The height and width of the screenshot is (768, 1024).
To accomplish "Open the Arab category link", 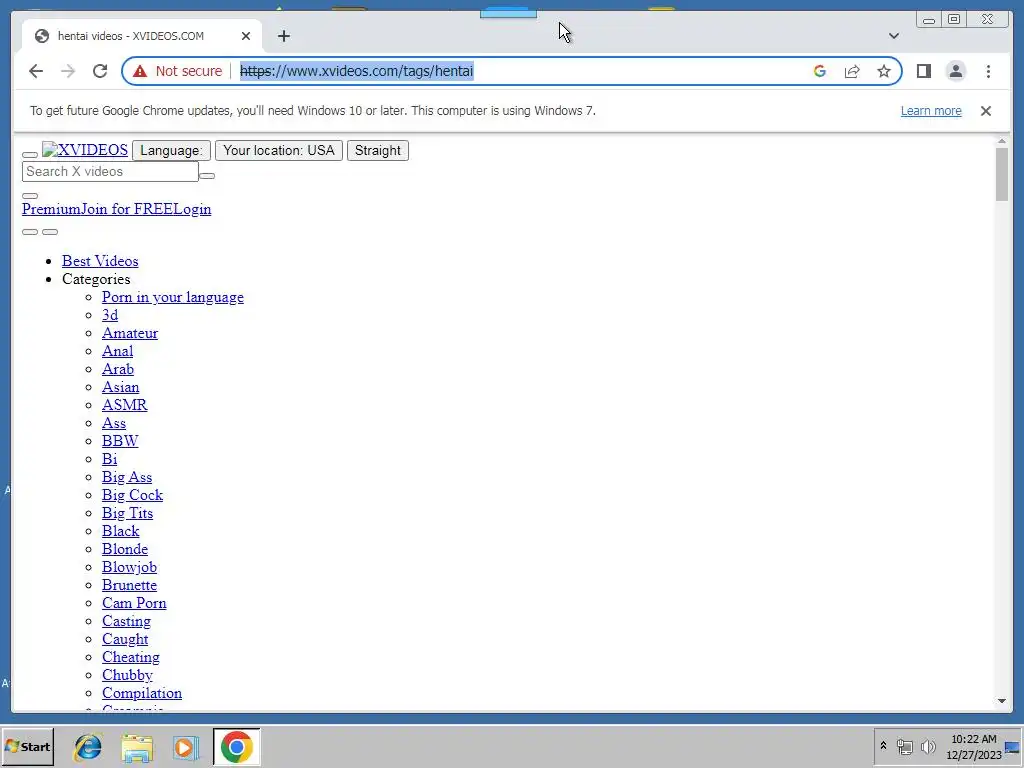I will tap(118, 369).
